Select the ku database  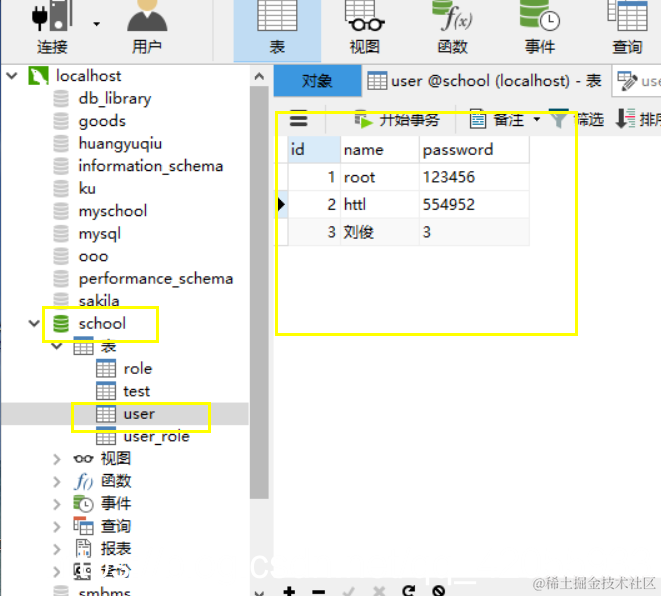(87, 188)
